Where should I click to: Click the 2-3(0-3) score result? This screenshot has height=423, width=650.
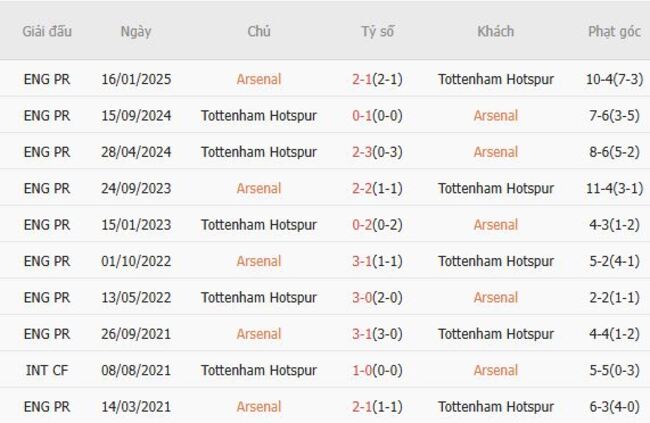[377, 152]
